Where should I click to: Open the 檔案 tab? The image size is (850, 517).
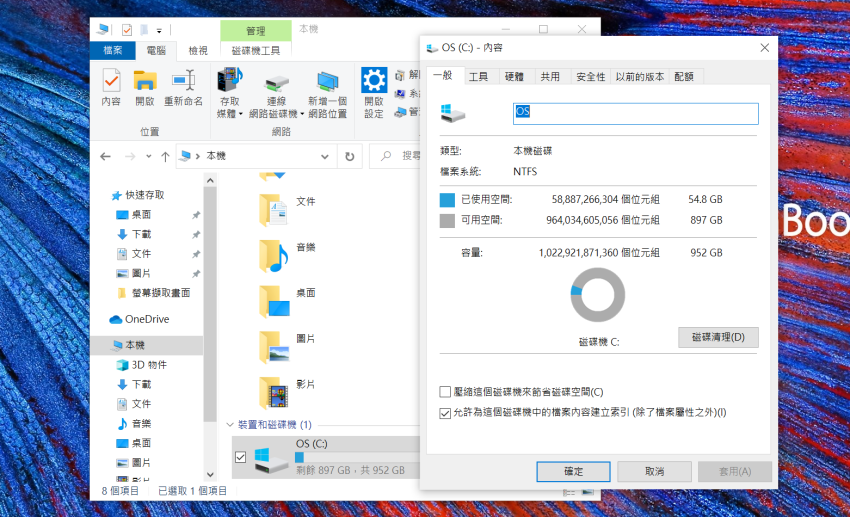(x=112, y=50)
